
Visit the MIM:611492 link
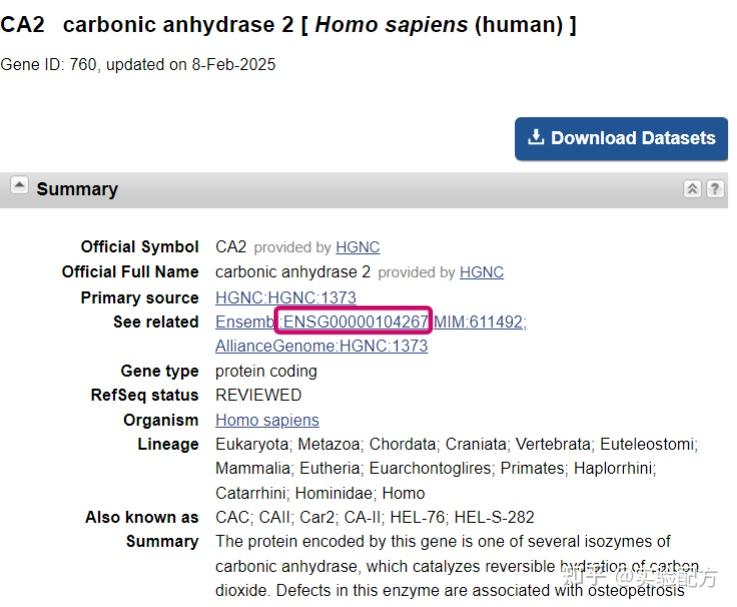coord(479,322)
